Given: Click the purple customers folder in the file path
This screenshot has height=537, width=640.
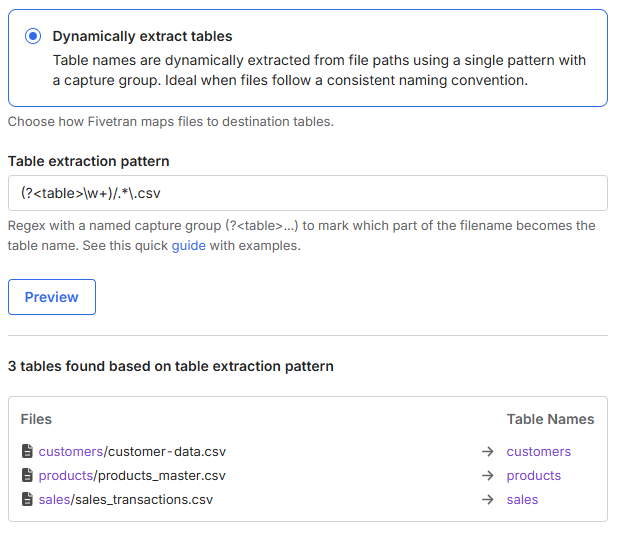Looking at the screenshot, I should pos(70,452).
